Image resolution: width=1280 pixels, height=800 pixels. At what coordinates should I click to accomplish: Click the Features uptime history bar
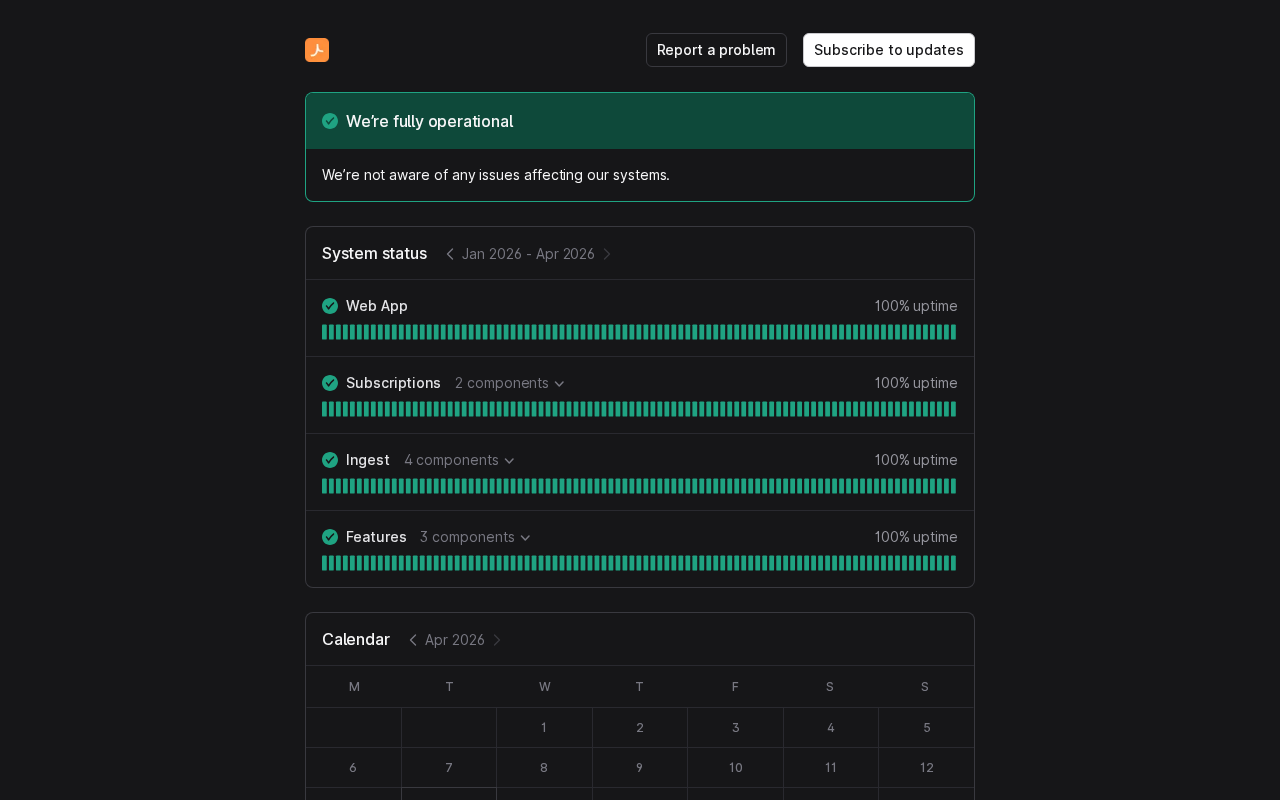click(x=639, y=563)
